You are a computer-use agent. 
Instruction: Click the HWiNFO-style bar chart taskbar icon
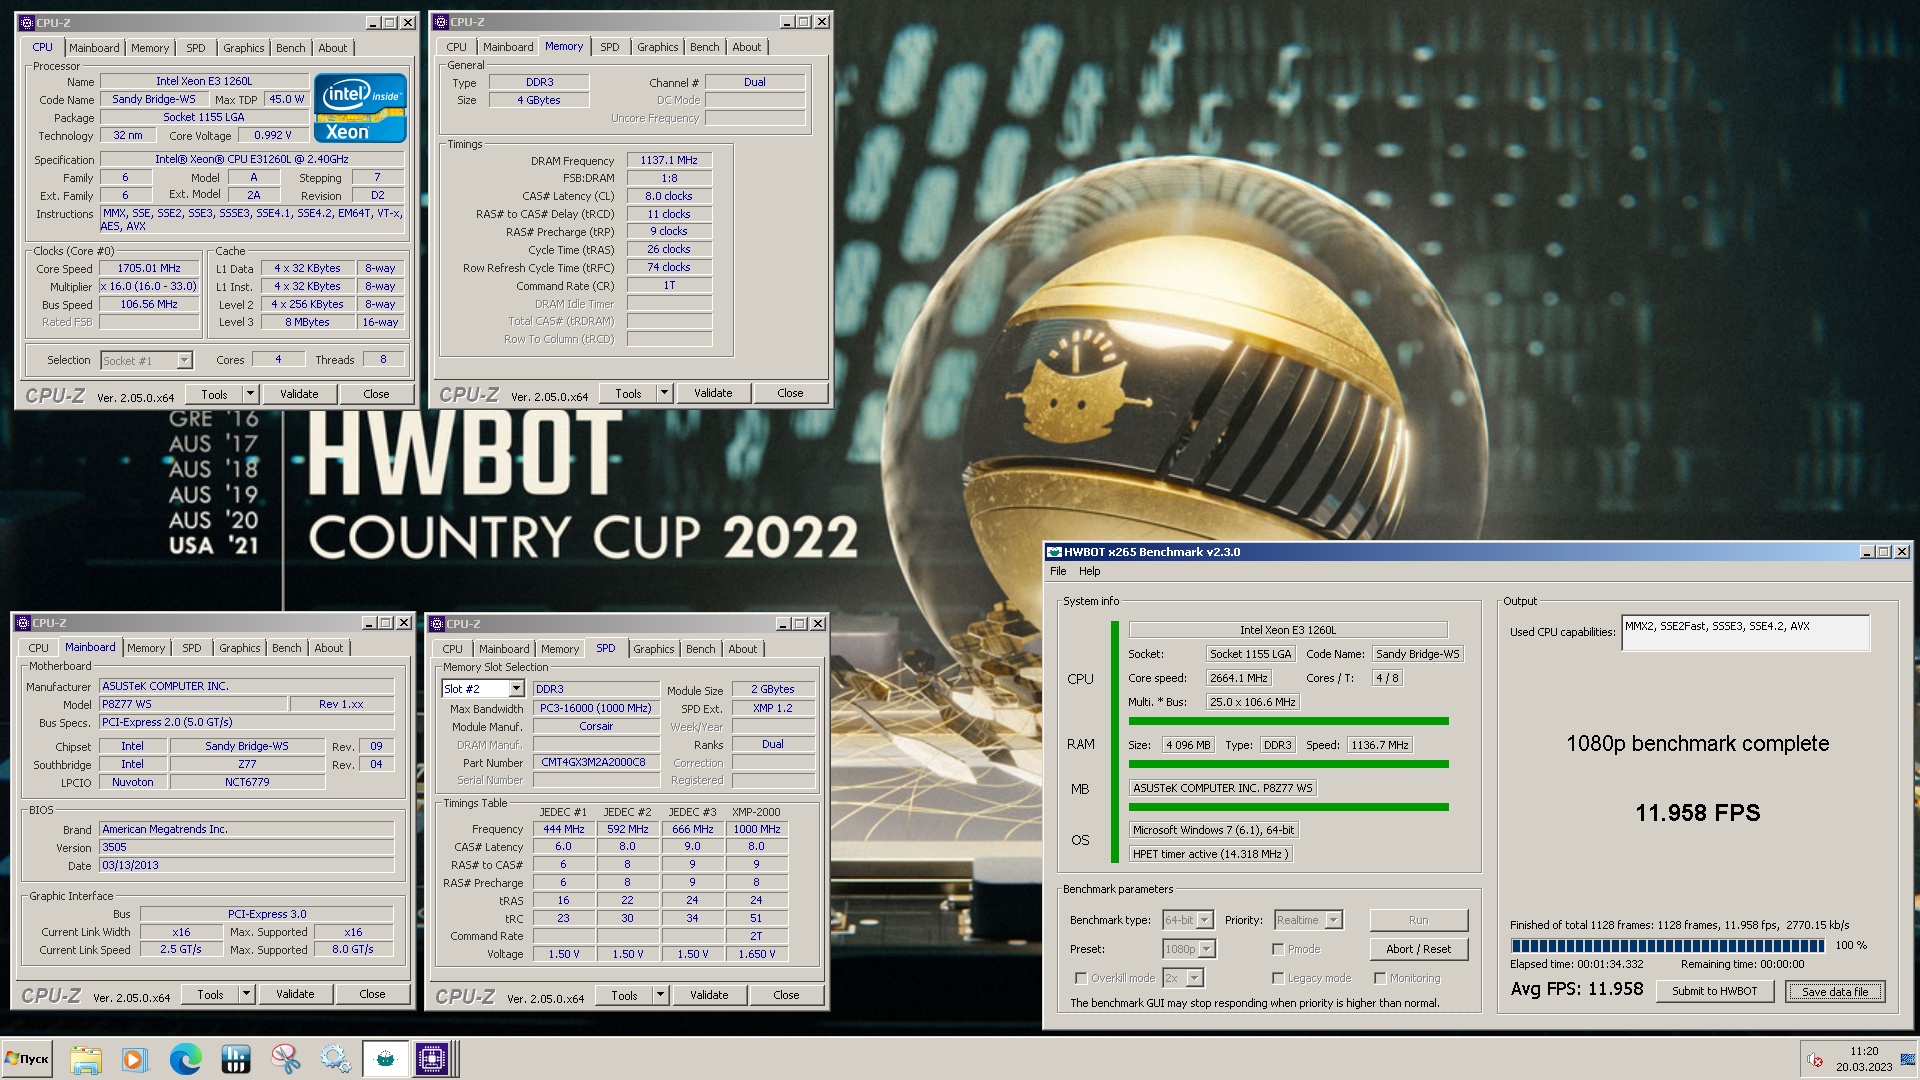coord(235,1059)
